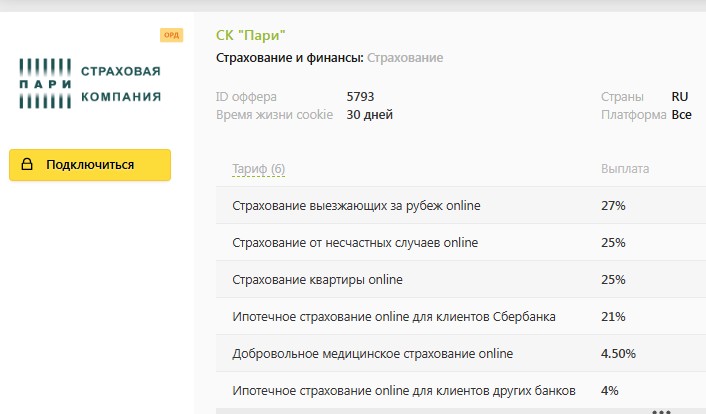This screenshot has height=414, width=706.
Task: Click the 4% payout value
Action: pyautogui.click(x=610, y=391)
